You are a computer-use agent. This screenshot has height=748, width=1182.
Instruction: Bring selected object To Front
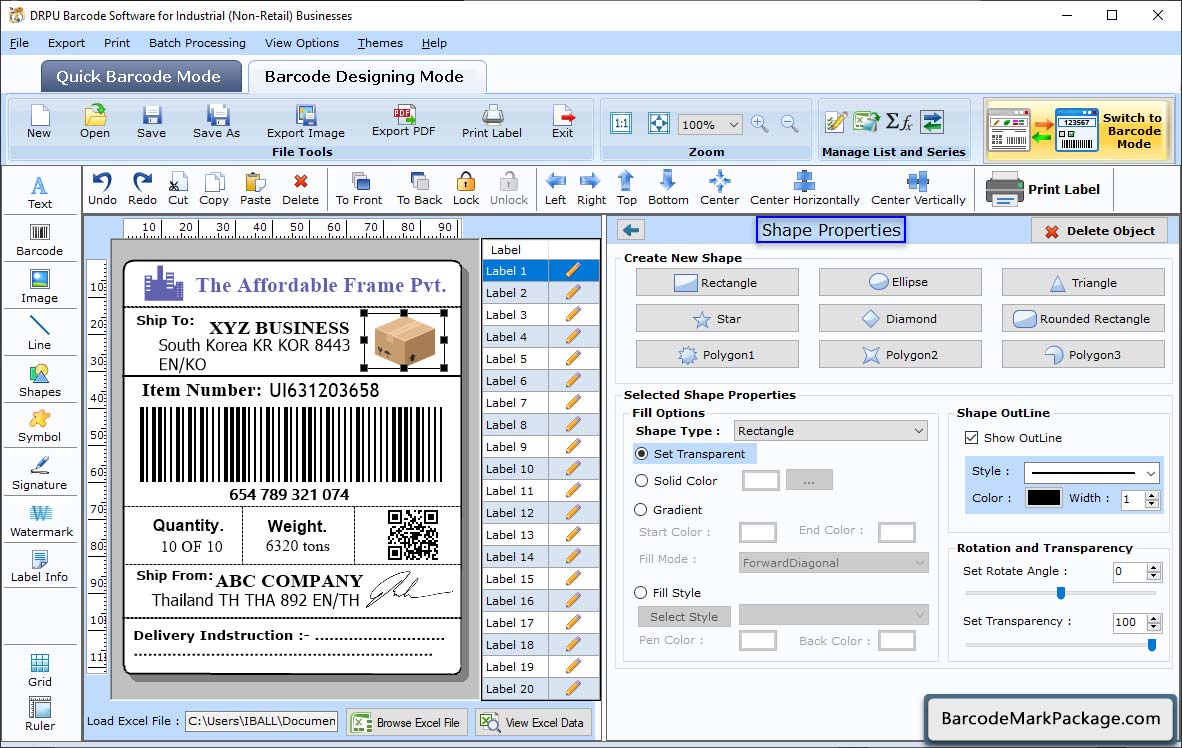pos(359,189)
